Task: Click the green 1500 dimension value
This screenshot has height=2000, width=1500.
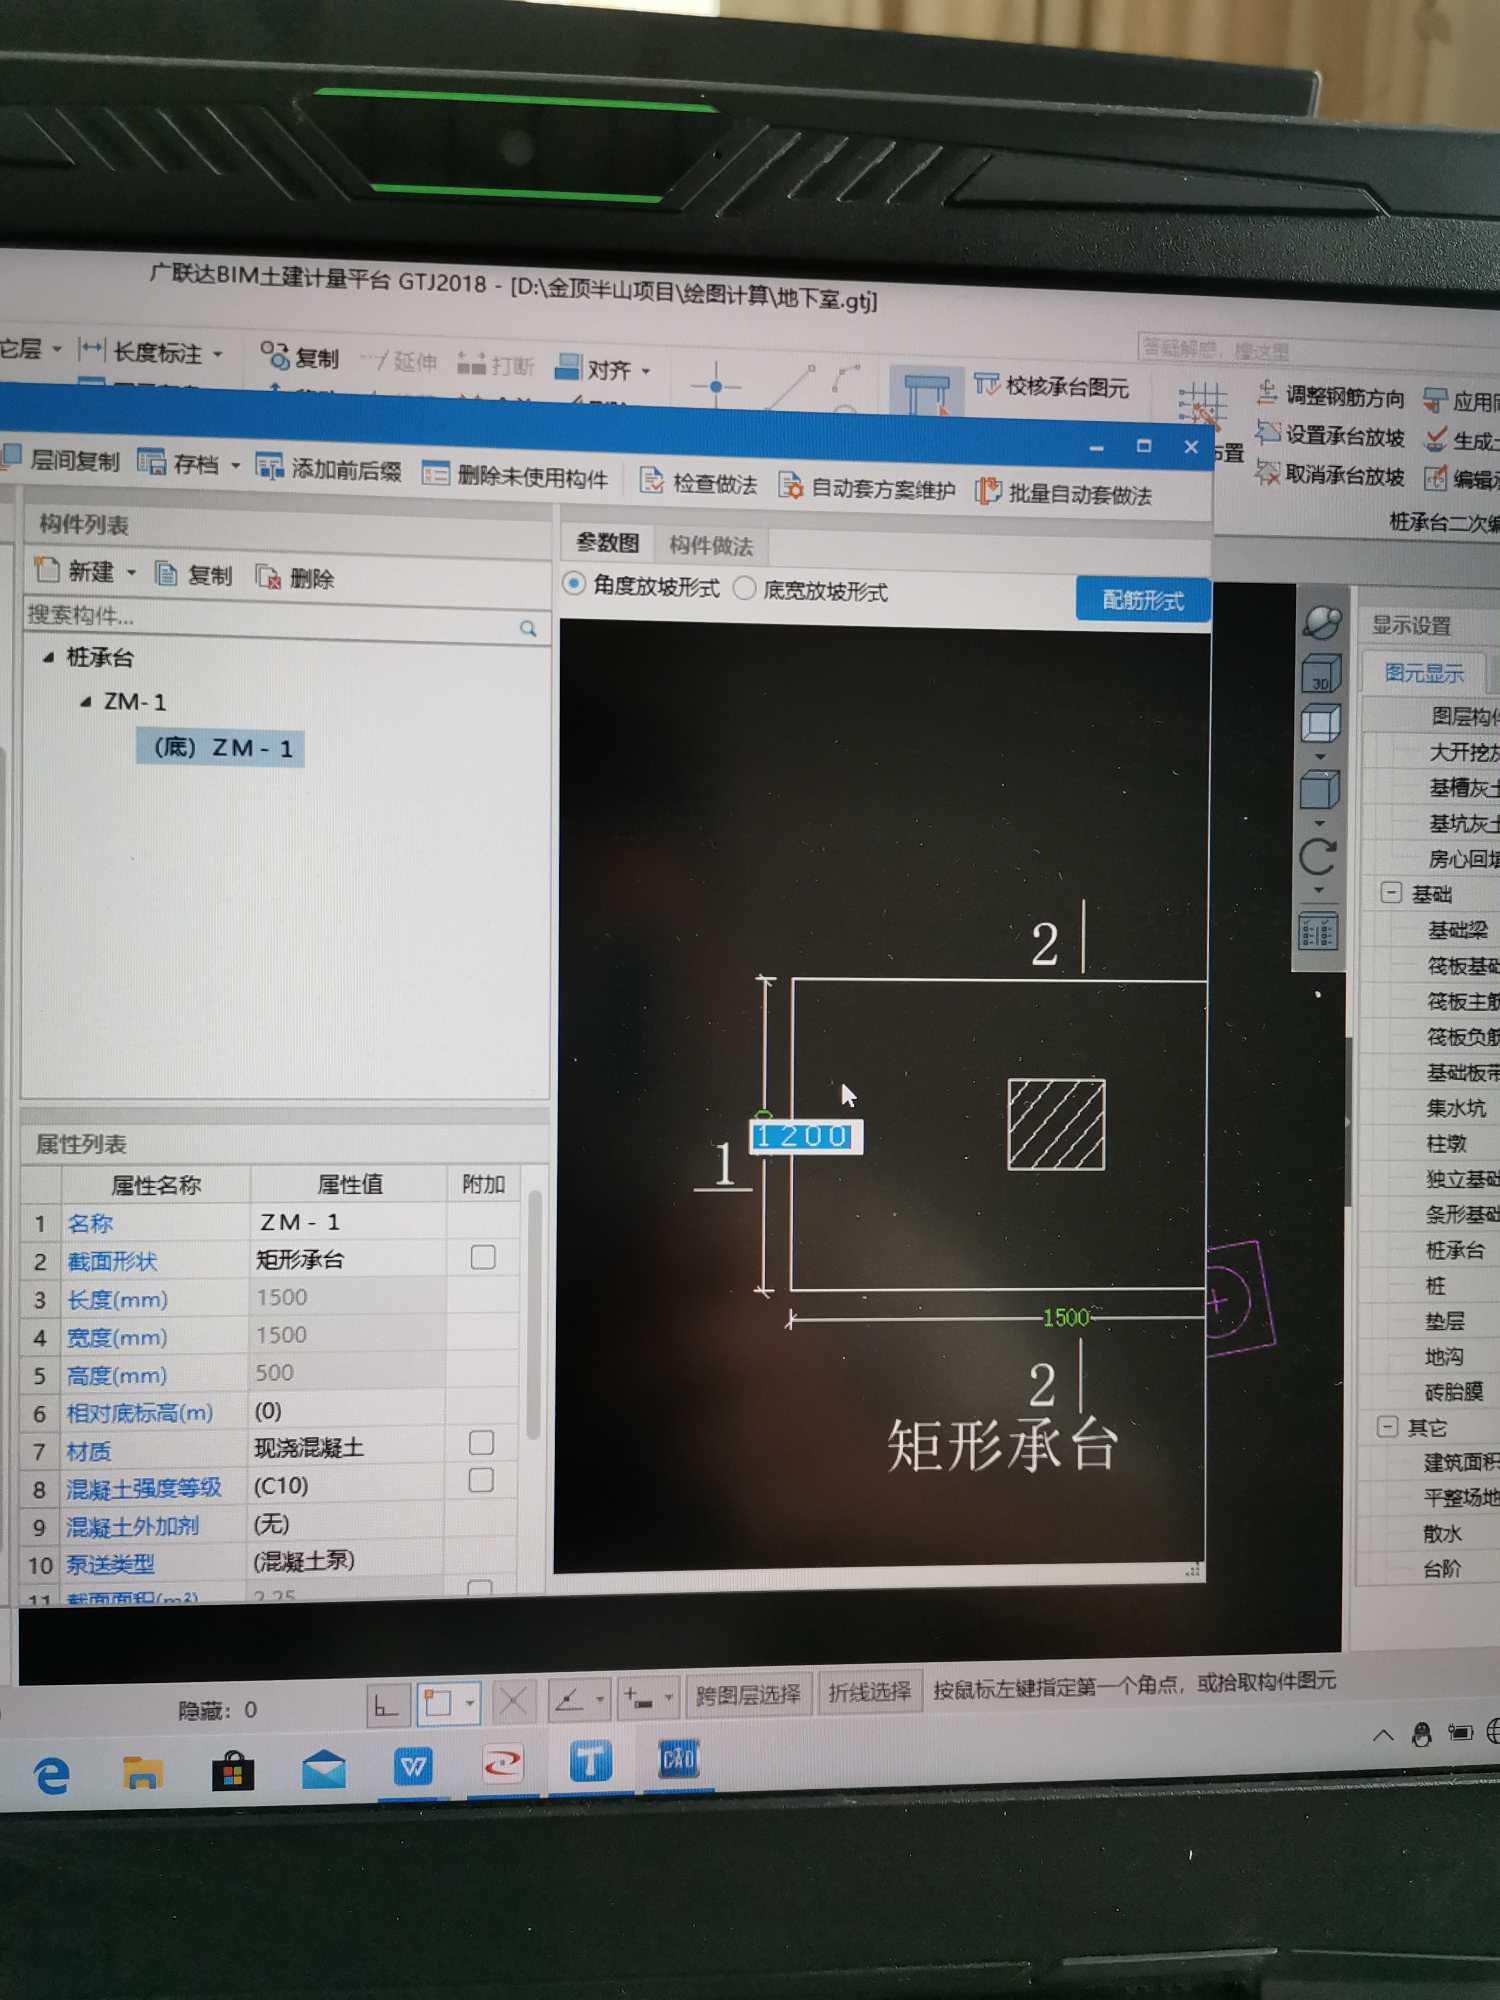Action: click(1065, 1317)
